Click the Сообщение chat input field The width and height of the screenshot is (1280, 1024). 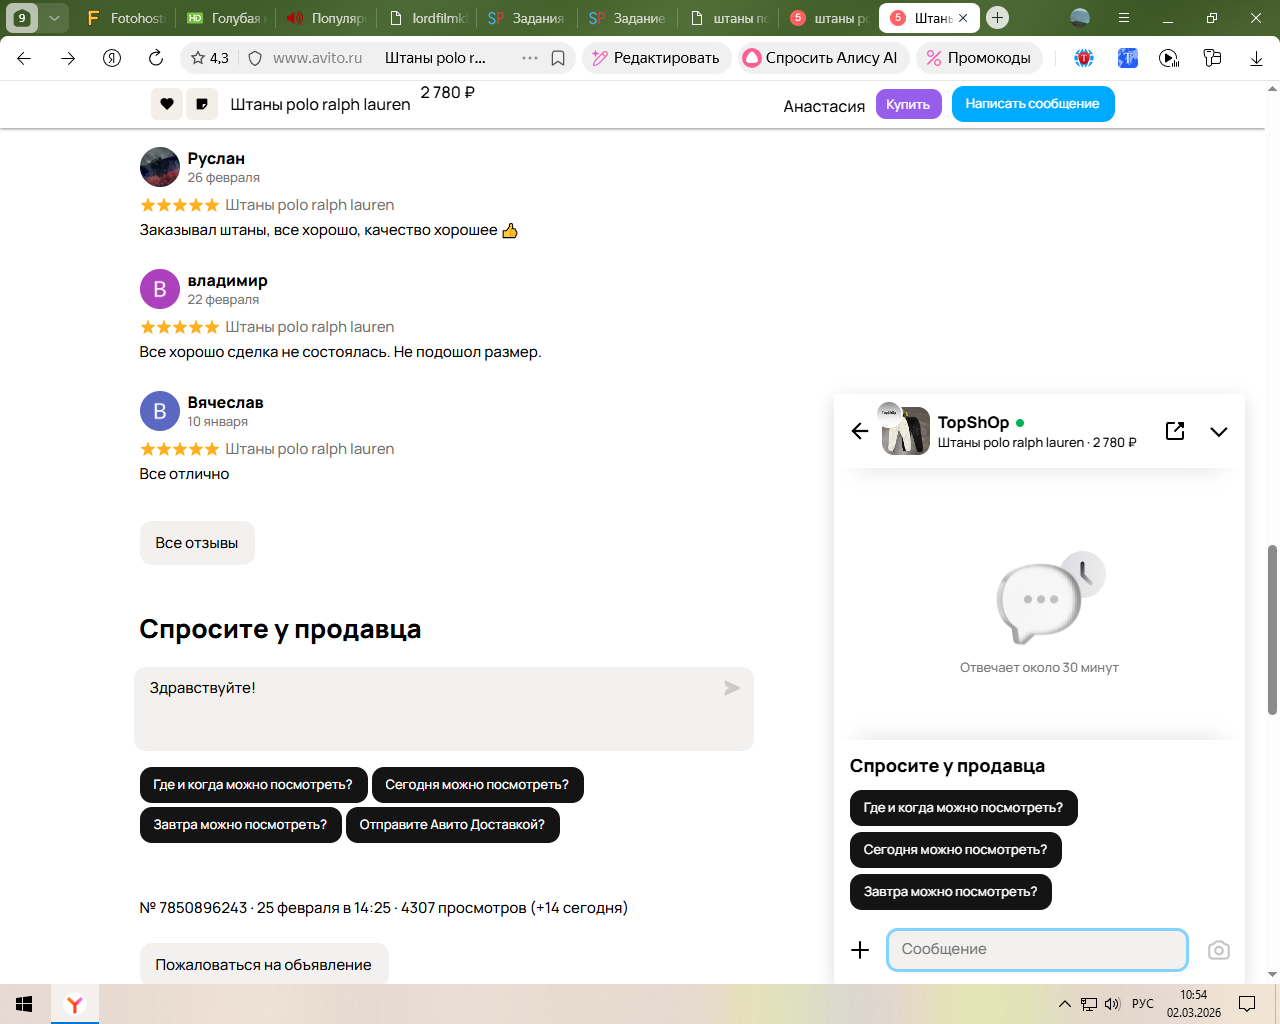point(1037,950)
